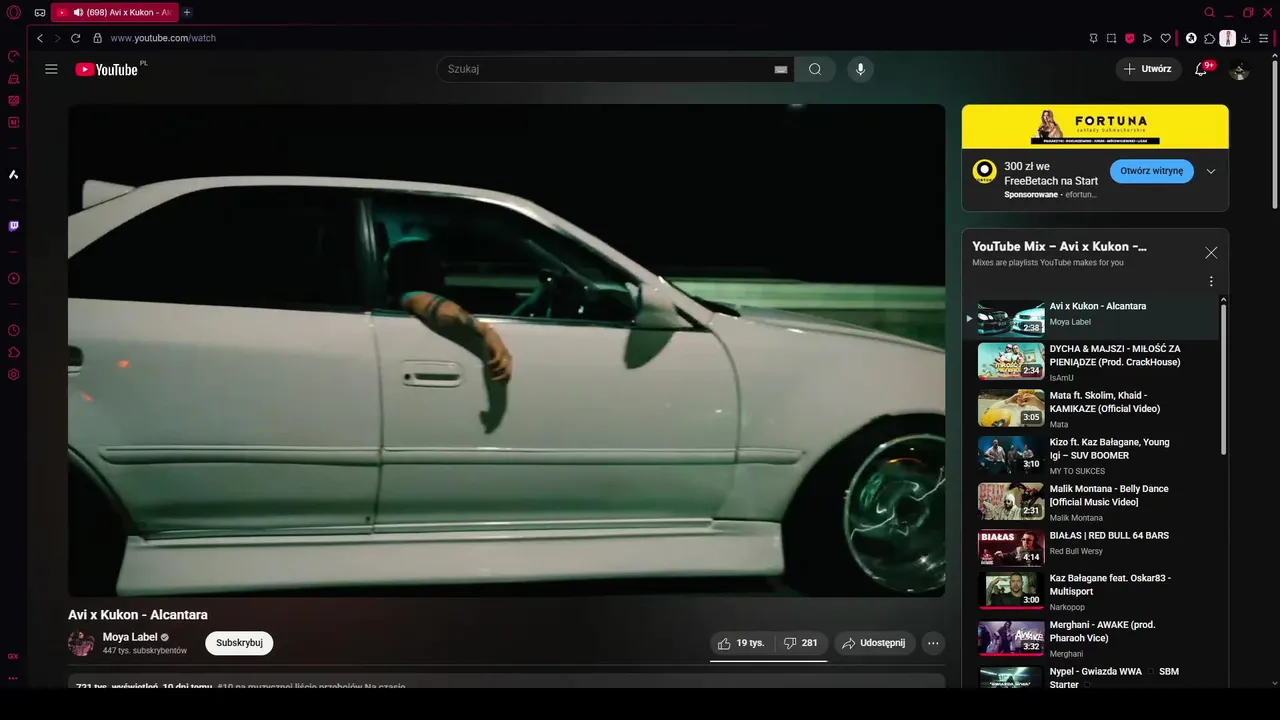The height and width of the screenshot is (720, 1280).
Task: Click the Udostępnij share button
Action: [x=874, y=643]
